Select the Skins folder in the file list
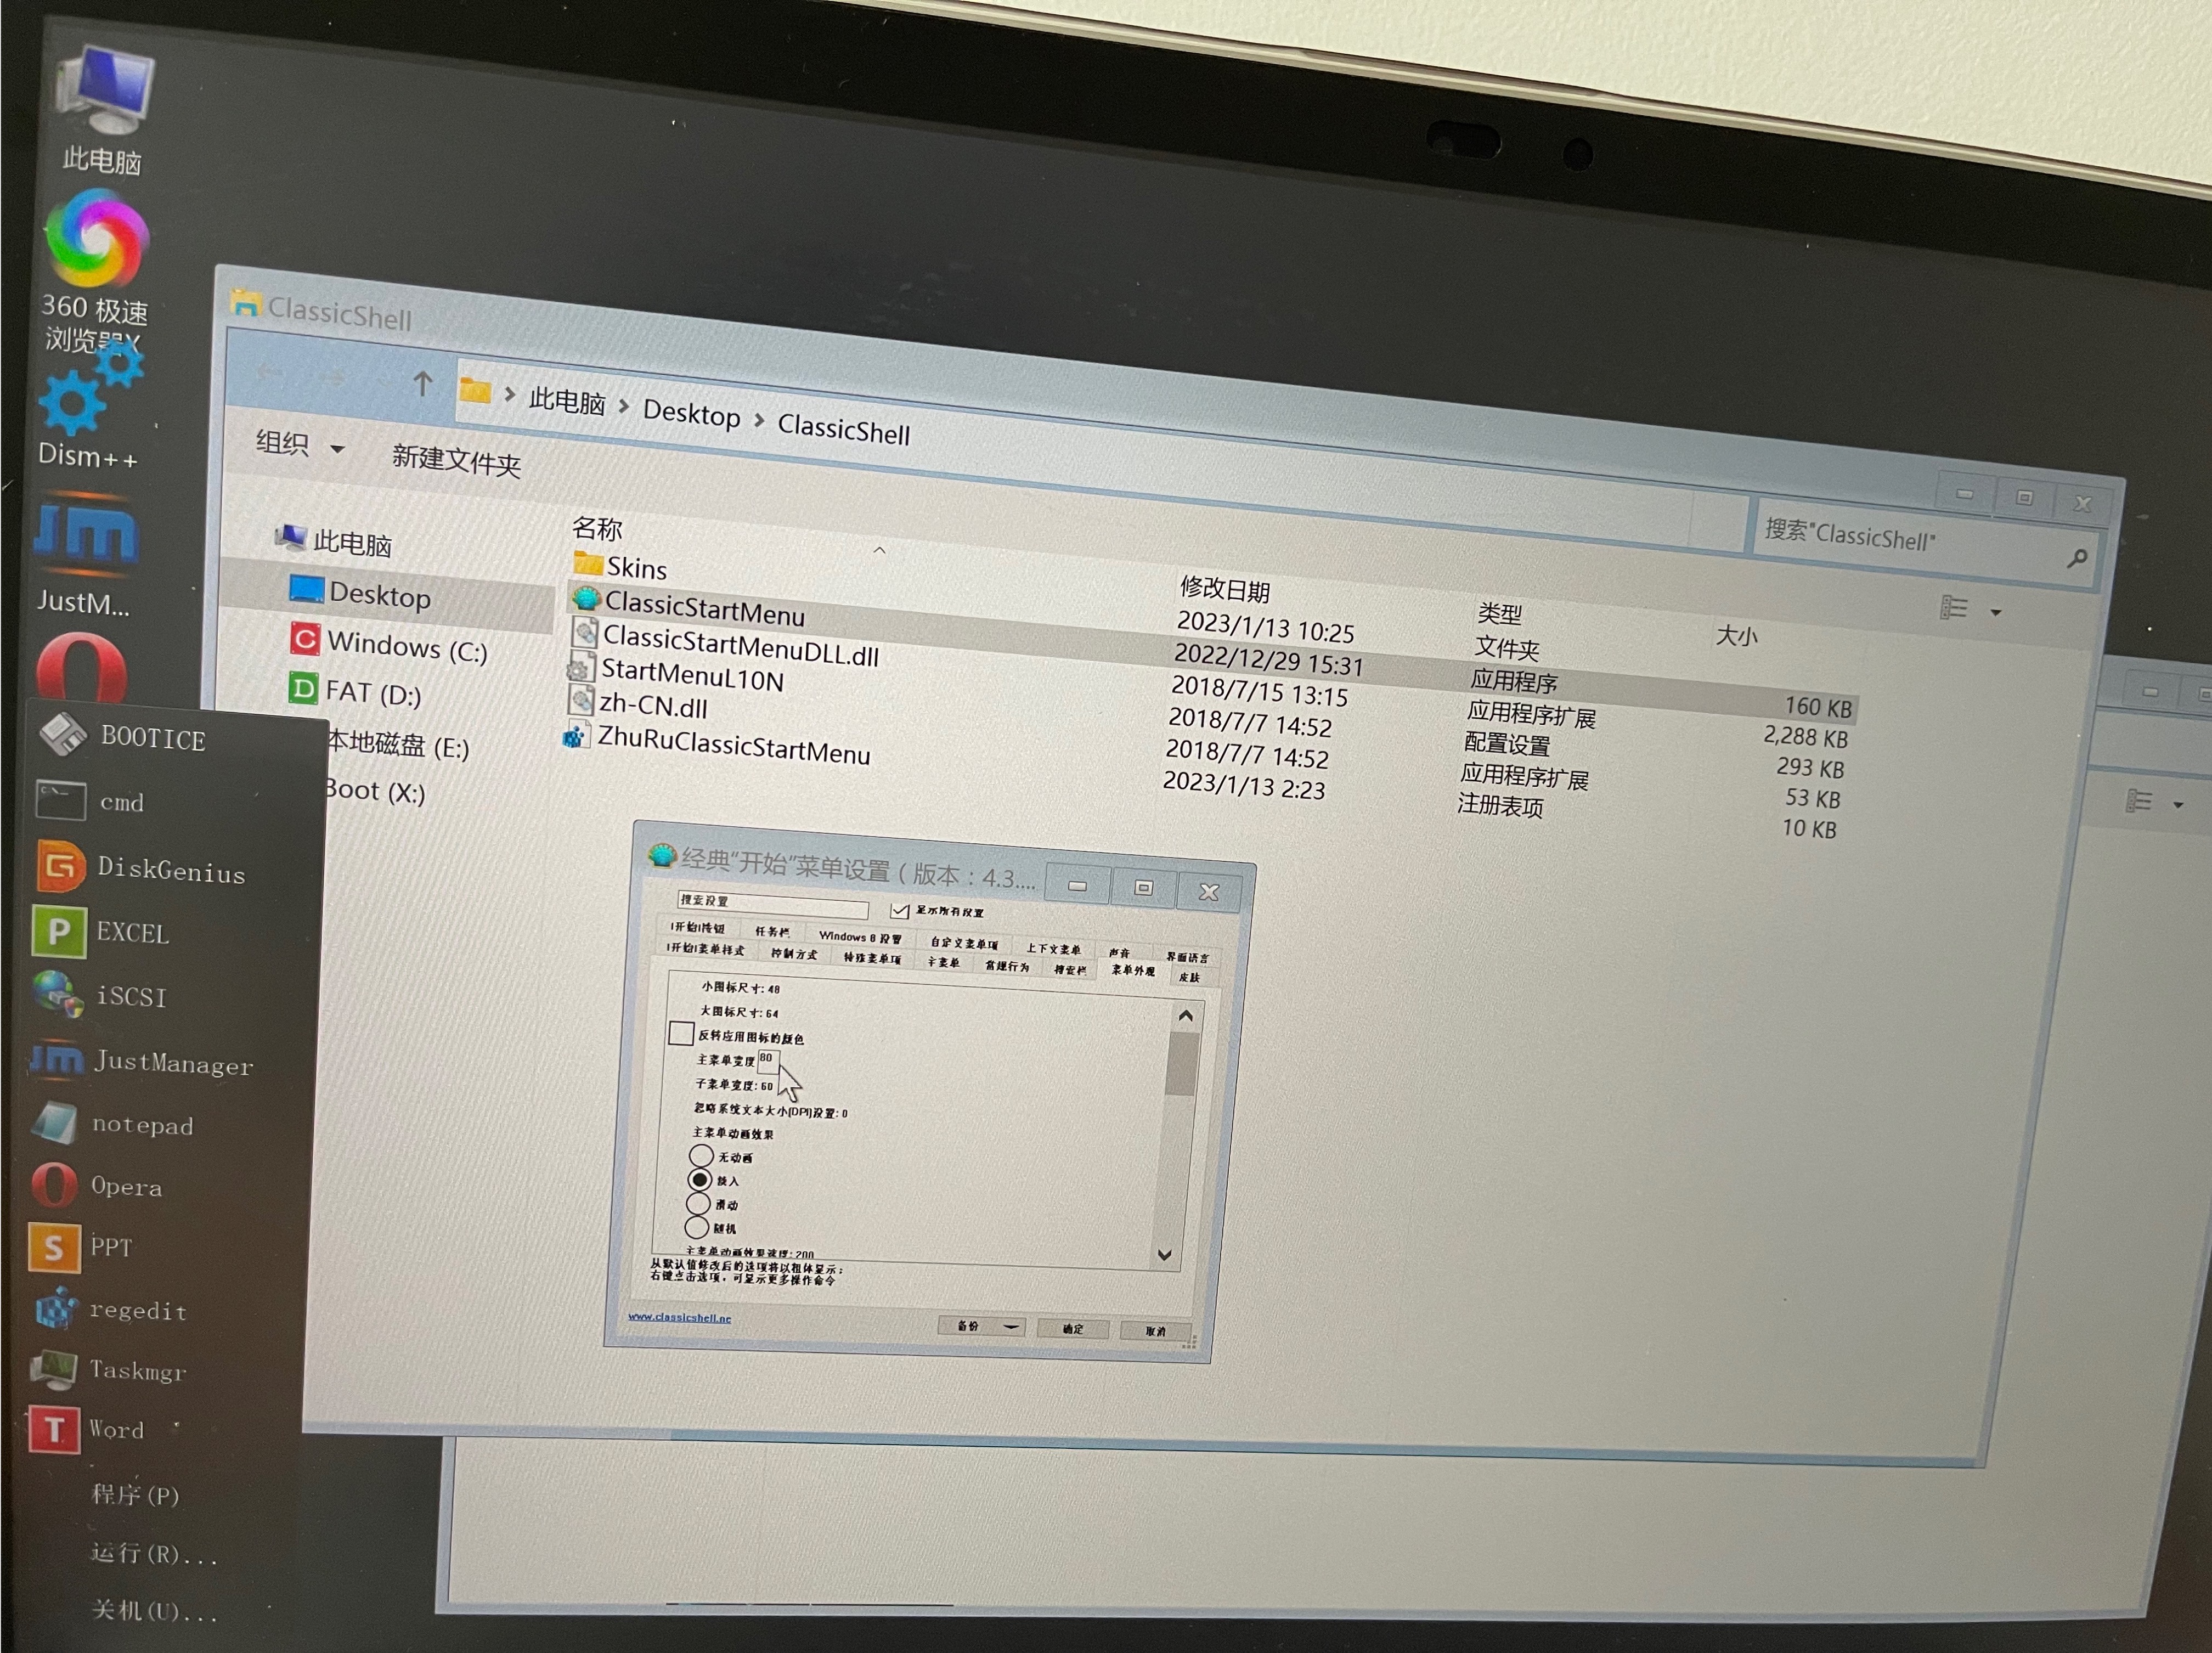This screenshot has height=1653, width=2212. click(x=620, y=567)
